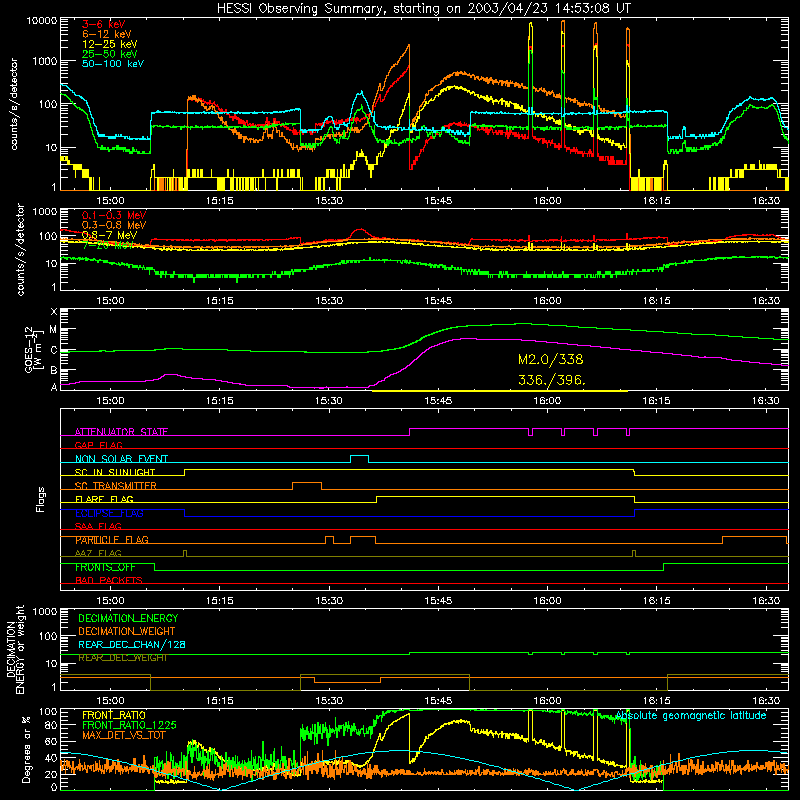Image resolution: width=800 pixels, height=800 pixels.
Task: Click the SC_TRANSMITTER pulse near 15:27
Action: pyautogui.click(x=307, y=486)
